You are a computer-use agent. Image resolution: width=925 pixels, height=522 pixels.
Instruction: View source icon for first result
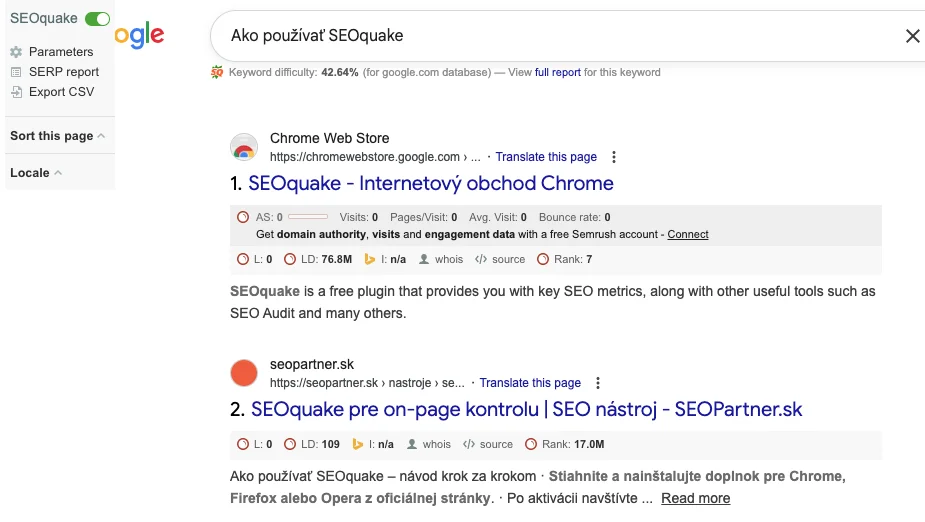click(x=481, y=259)
